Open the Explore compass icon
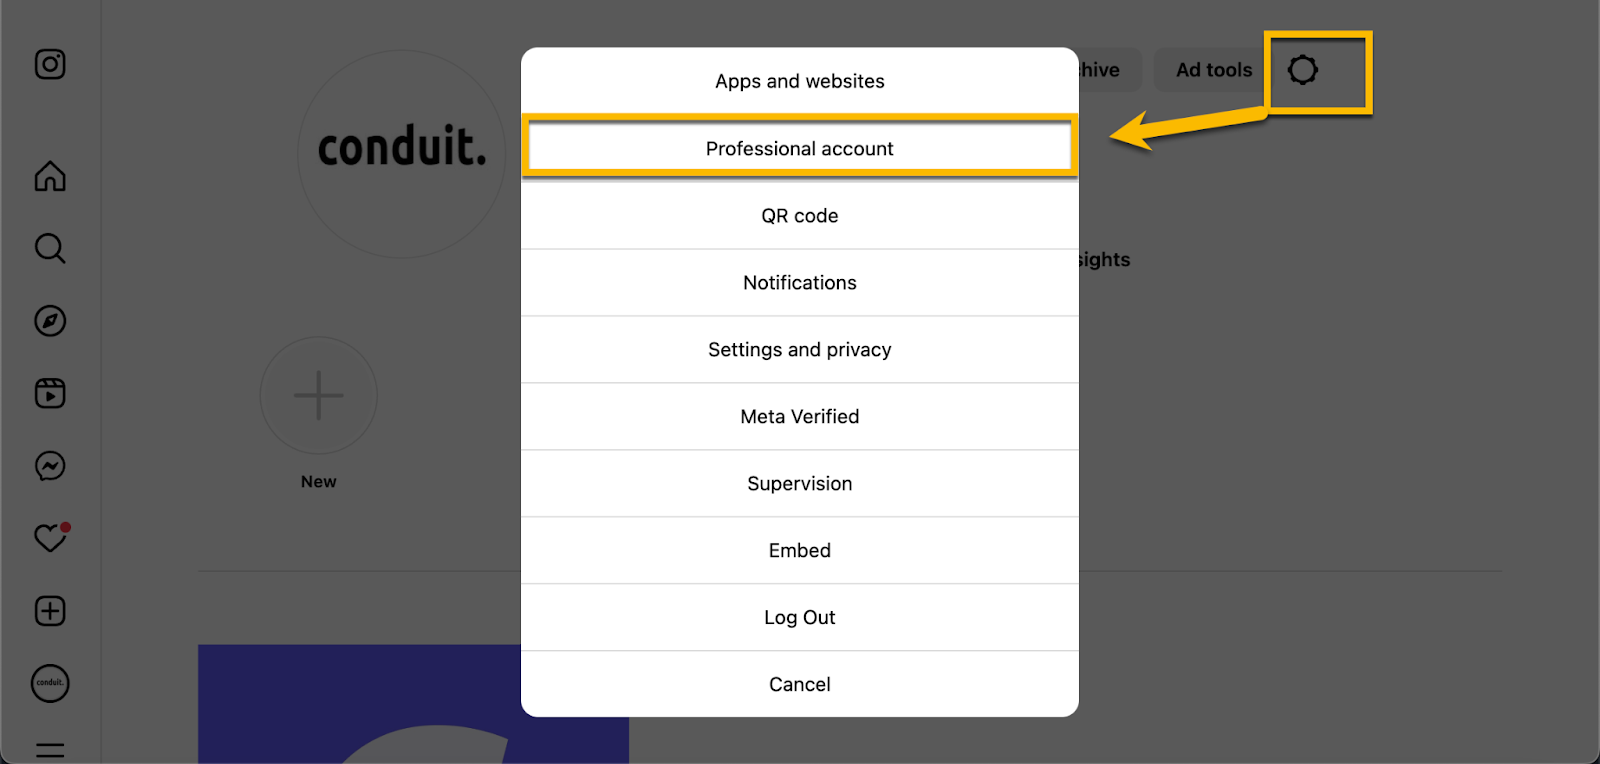This screenshot has width=1600, height=764. (50, 321)
